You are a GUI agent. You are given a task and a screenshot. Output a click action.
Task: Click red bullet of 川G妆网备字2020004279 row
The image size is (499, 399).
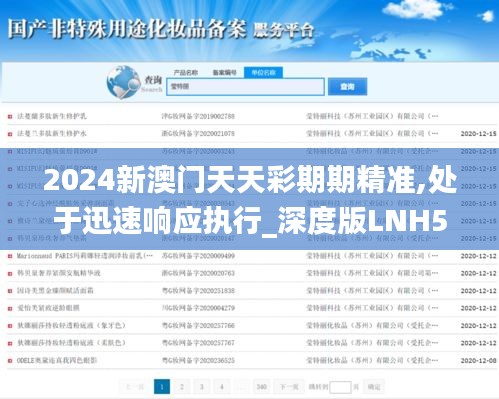[10, 308]
